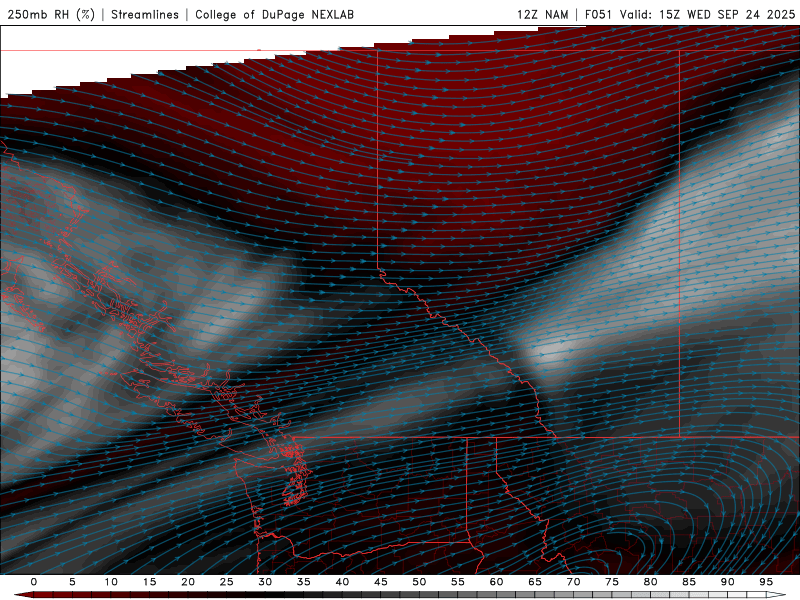Click the 5 label on color scale

click(72, 582)
